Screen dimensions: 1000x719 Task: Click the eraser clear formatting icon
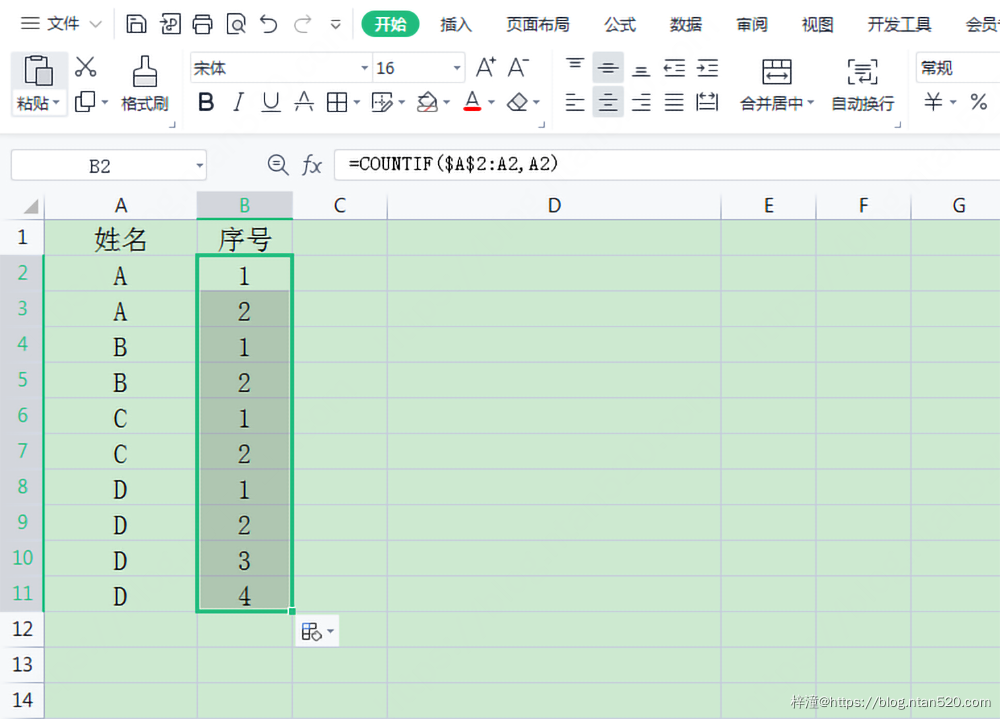(x=517, y=101)
